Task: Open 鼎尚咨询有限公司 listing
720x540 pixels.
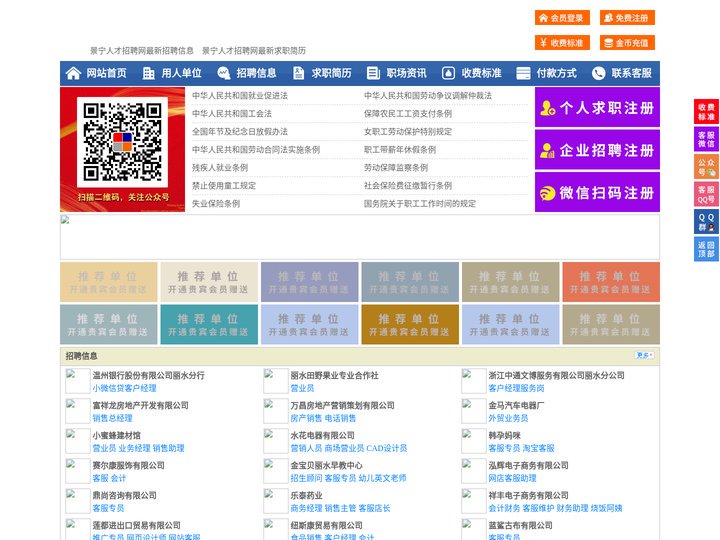Action: pyautogui.click(x=124, y=495)
